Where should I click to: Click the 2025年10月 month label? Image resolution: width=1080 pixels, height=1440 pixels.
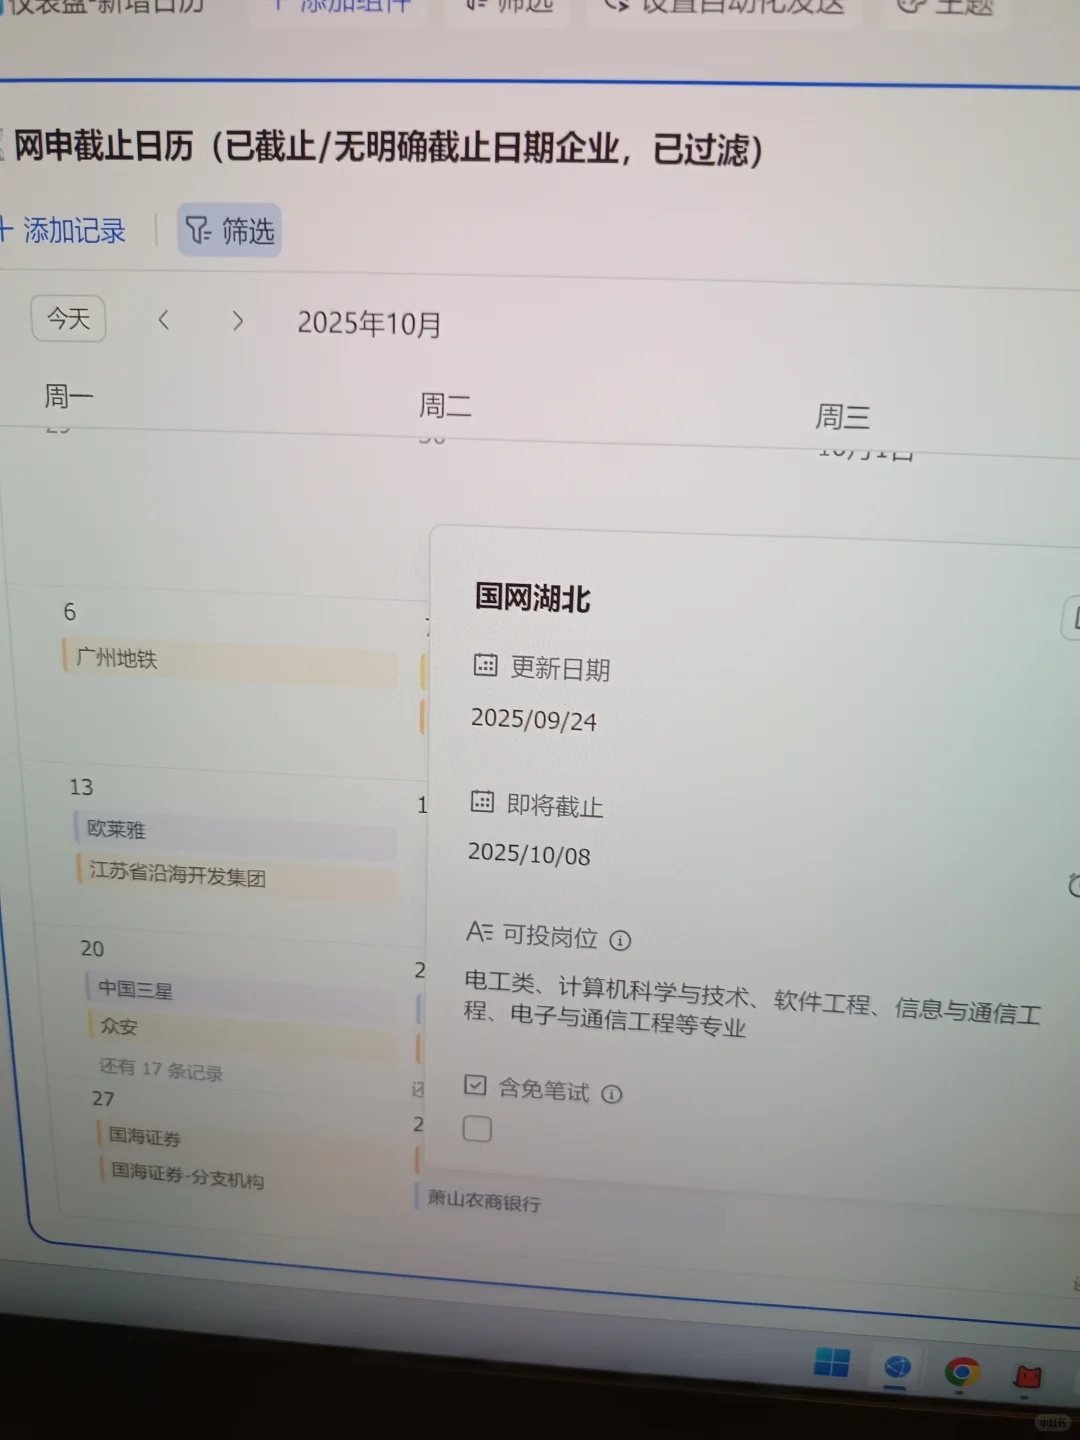(369, 323)
